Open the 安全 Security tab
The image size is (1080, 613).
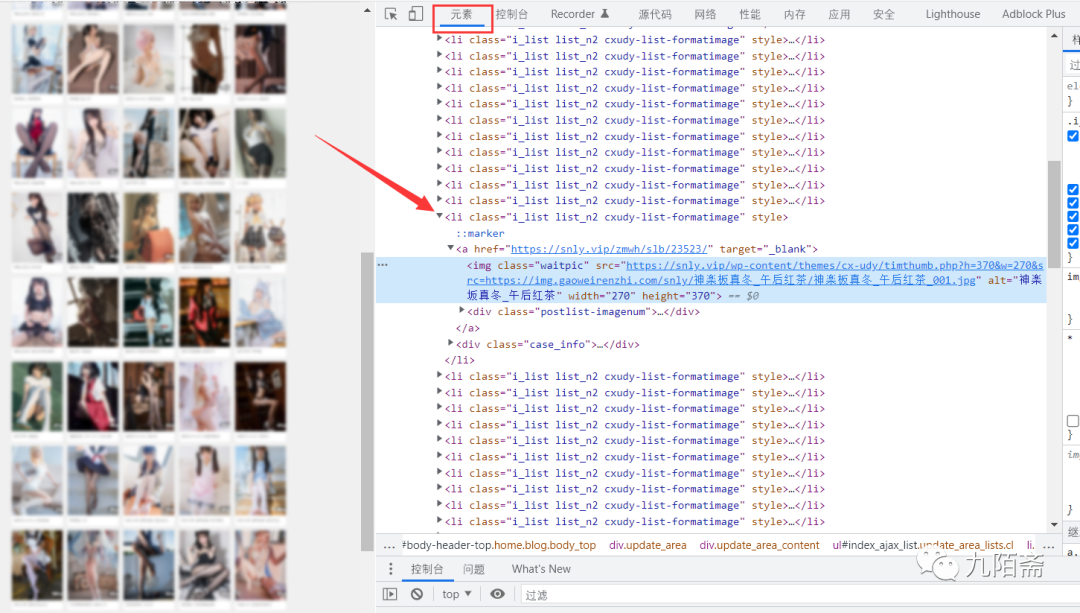(x=884, y=14)
